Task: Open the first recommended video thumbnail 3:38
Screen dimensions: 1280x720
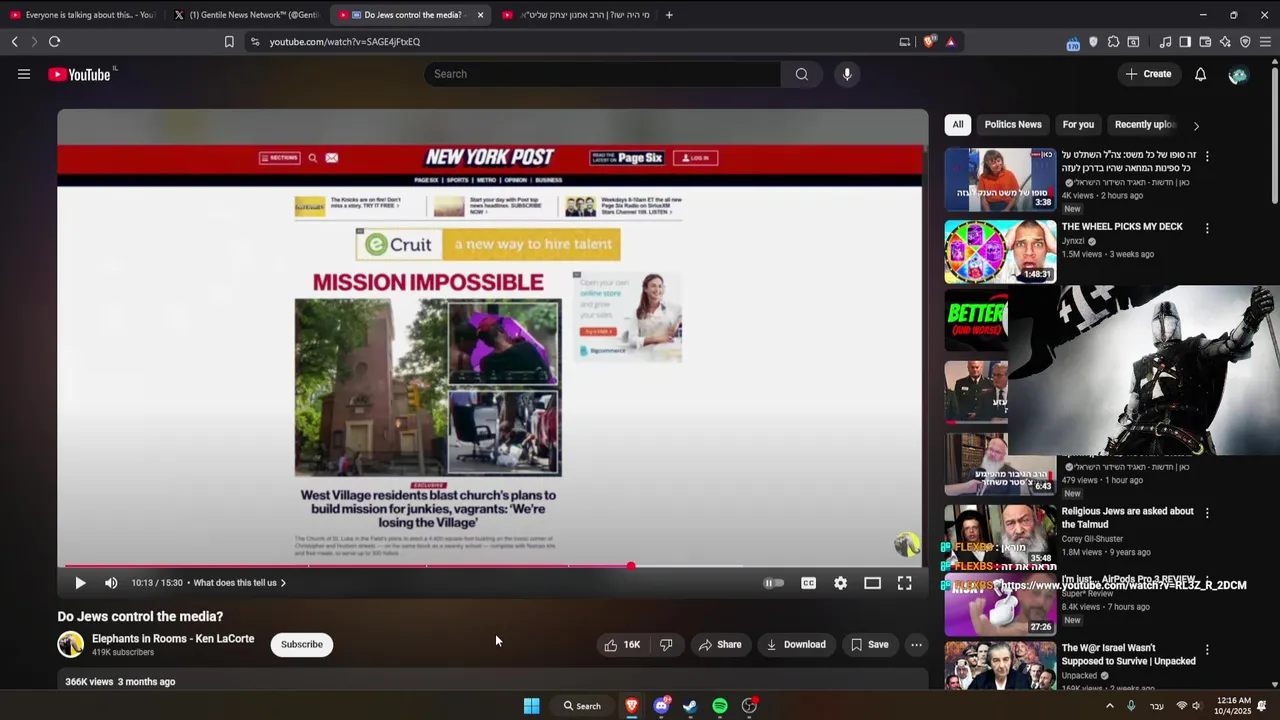Action: click(1000, 180)
